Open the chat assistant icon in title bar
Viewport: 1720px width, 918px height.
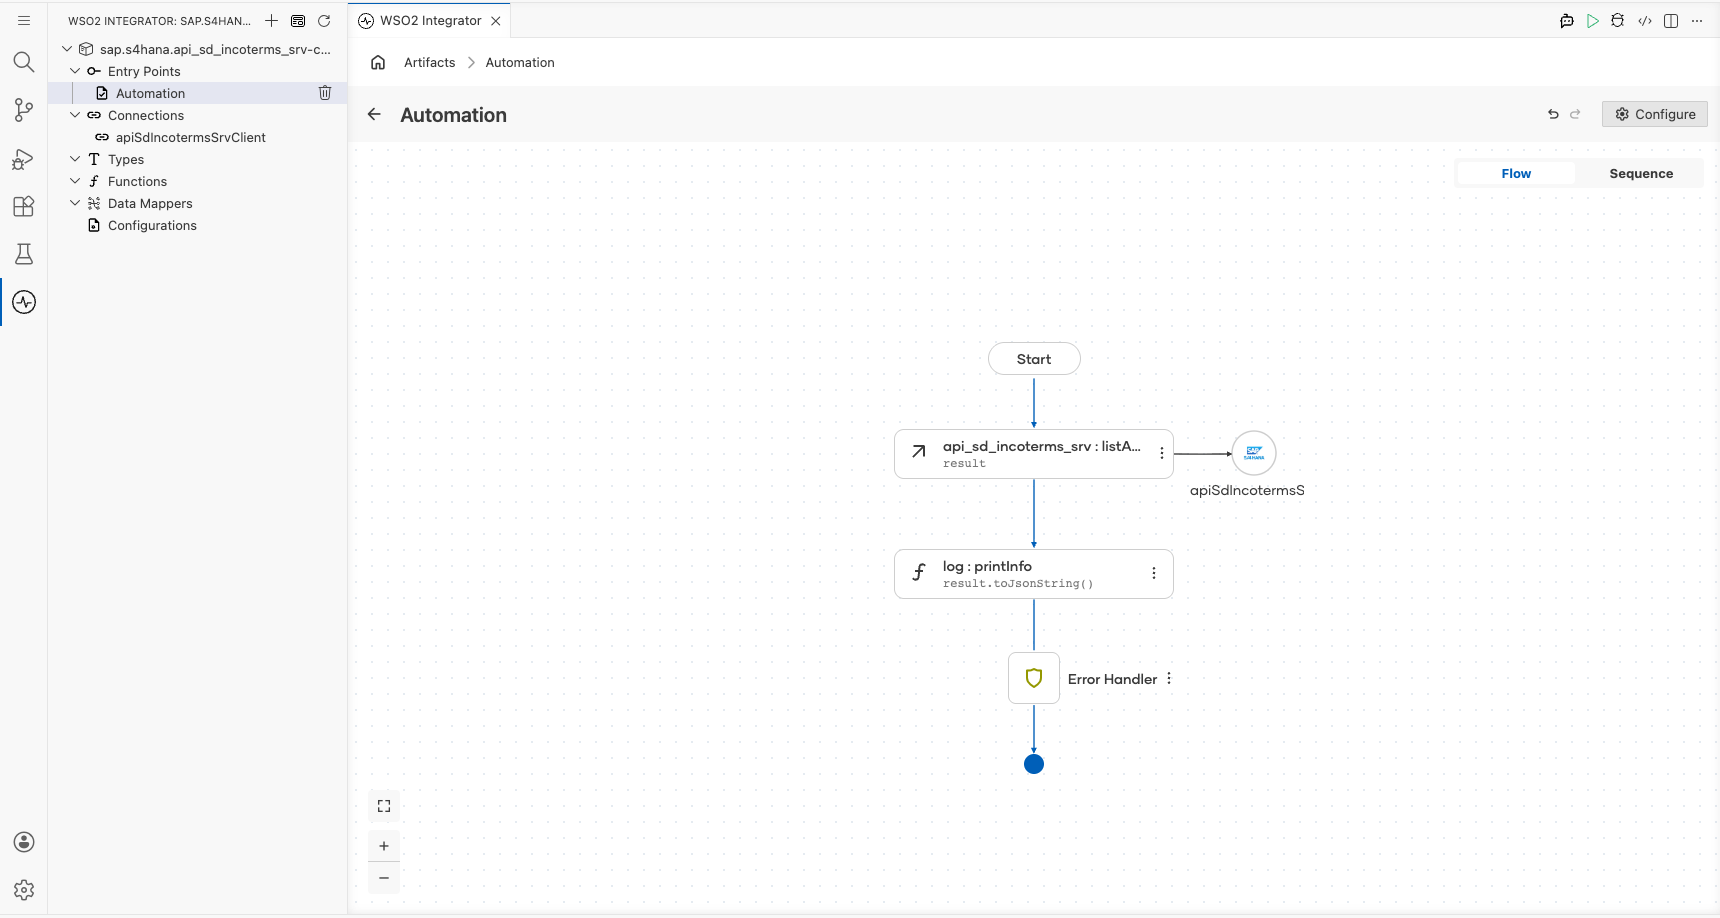click(x=1567, y=20)
